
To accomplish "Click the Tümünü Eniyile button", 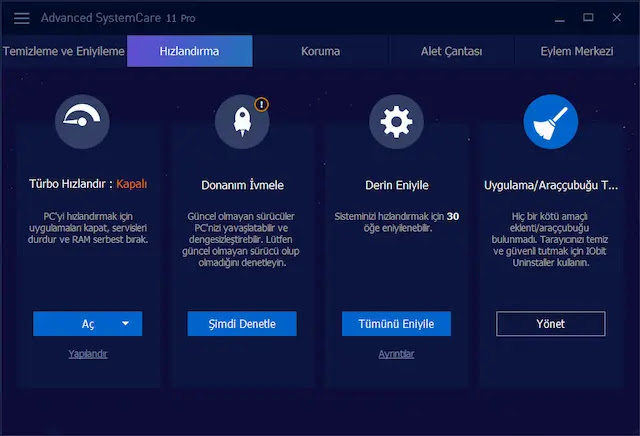I will (x=396, y=324).
